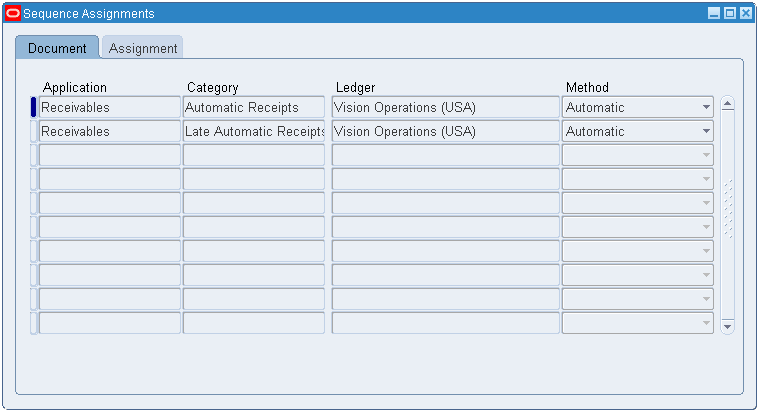Maximize the Sequence Assignments window
The image size is (759, 411).
click(730, 13)
